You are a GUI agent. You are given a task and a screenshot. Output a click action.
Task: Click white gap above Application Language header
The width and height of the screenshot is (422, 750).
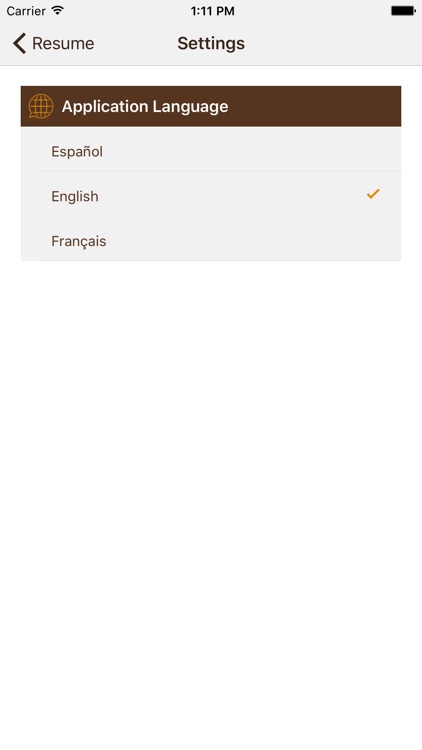(211, 76)
